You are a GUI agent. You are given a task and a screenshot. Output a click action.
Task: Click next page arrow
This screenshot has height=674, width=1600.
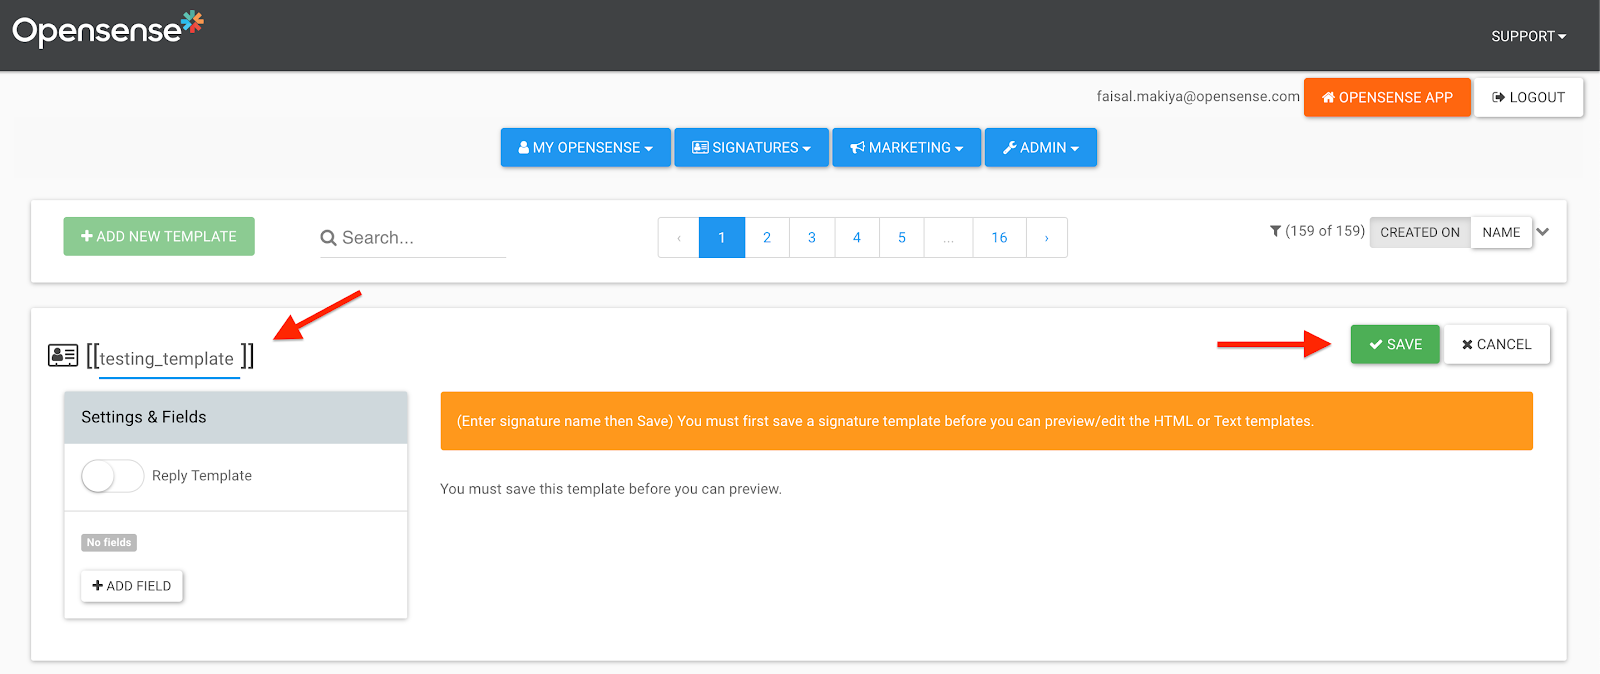[x=1046, y=238]
